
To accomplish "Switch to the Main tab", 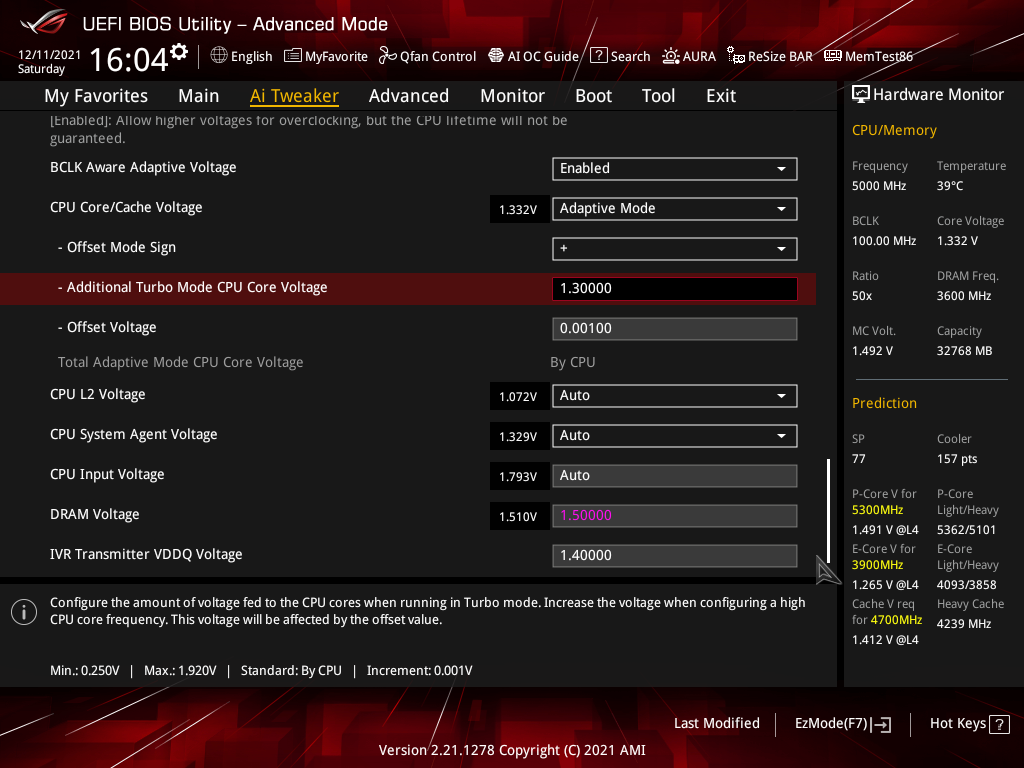I will tap(199, 96).
